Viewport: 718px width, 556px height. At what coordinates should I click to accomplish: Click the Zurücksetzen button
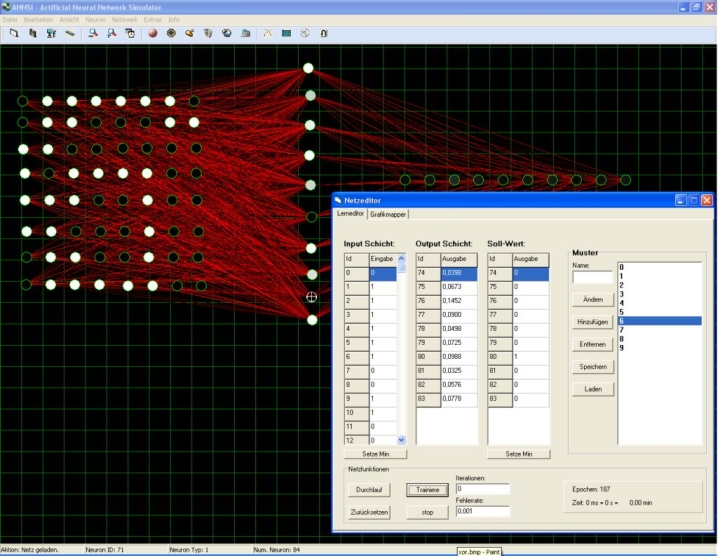pos(369,512)
